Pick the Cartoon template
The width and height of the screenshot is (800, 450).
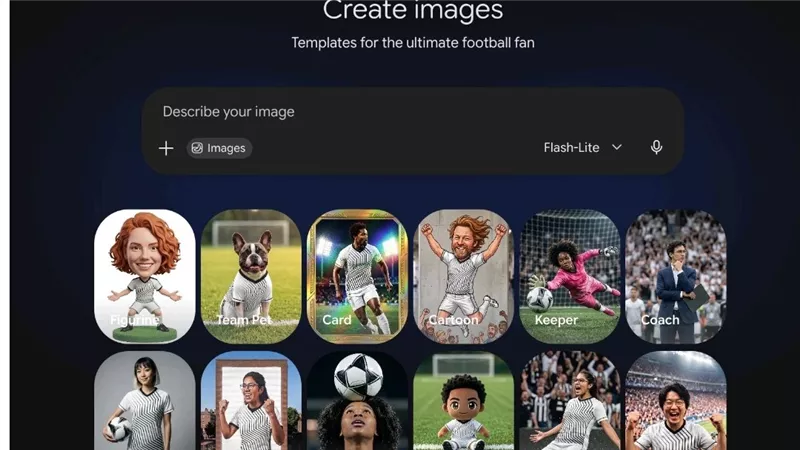point(463,276)
